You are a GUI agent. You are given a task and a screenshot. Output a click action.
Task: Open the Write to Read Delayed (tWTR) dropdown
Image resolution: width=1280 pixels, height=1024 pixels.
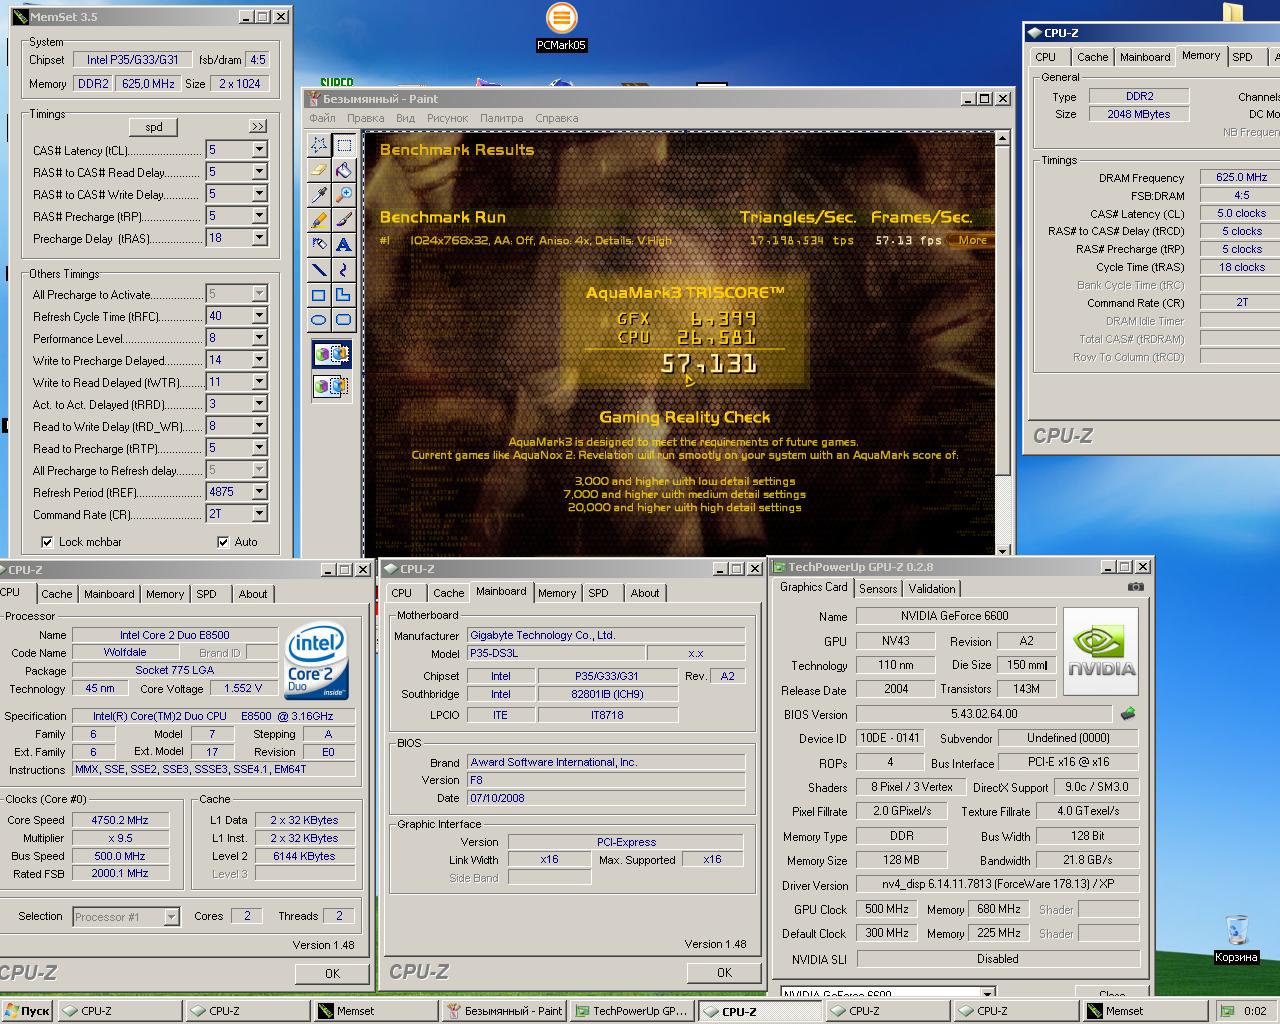click(x=259, y=382)
